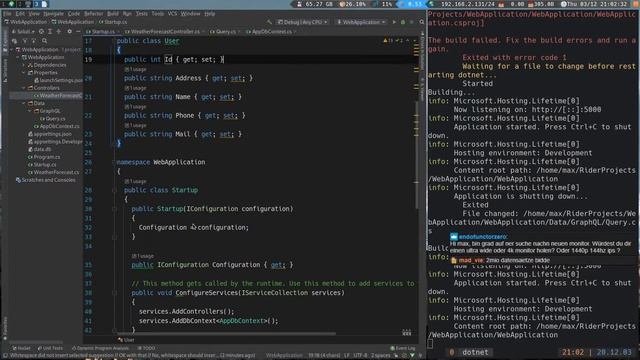Open the Unit Tests tool window
This screenshot has height=360, width=640.
pos(50,349)
